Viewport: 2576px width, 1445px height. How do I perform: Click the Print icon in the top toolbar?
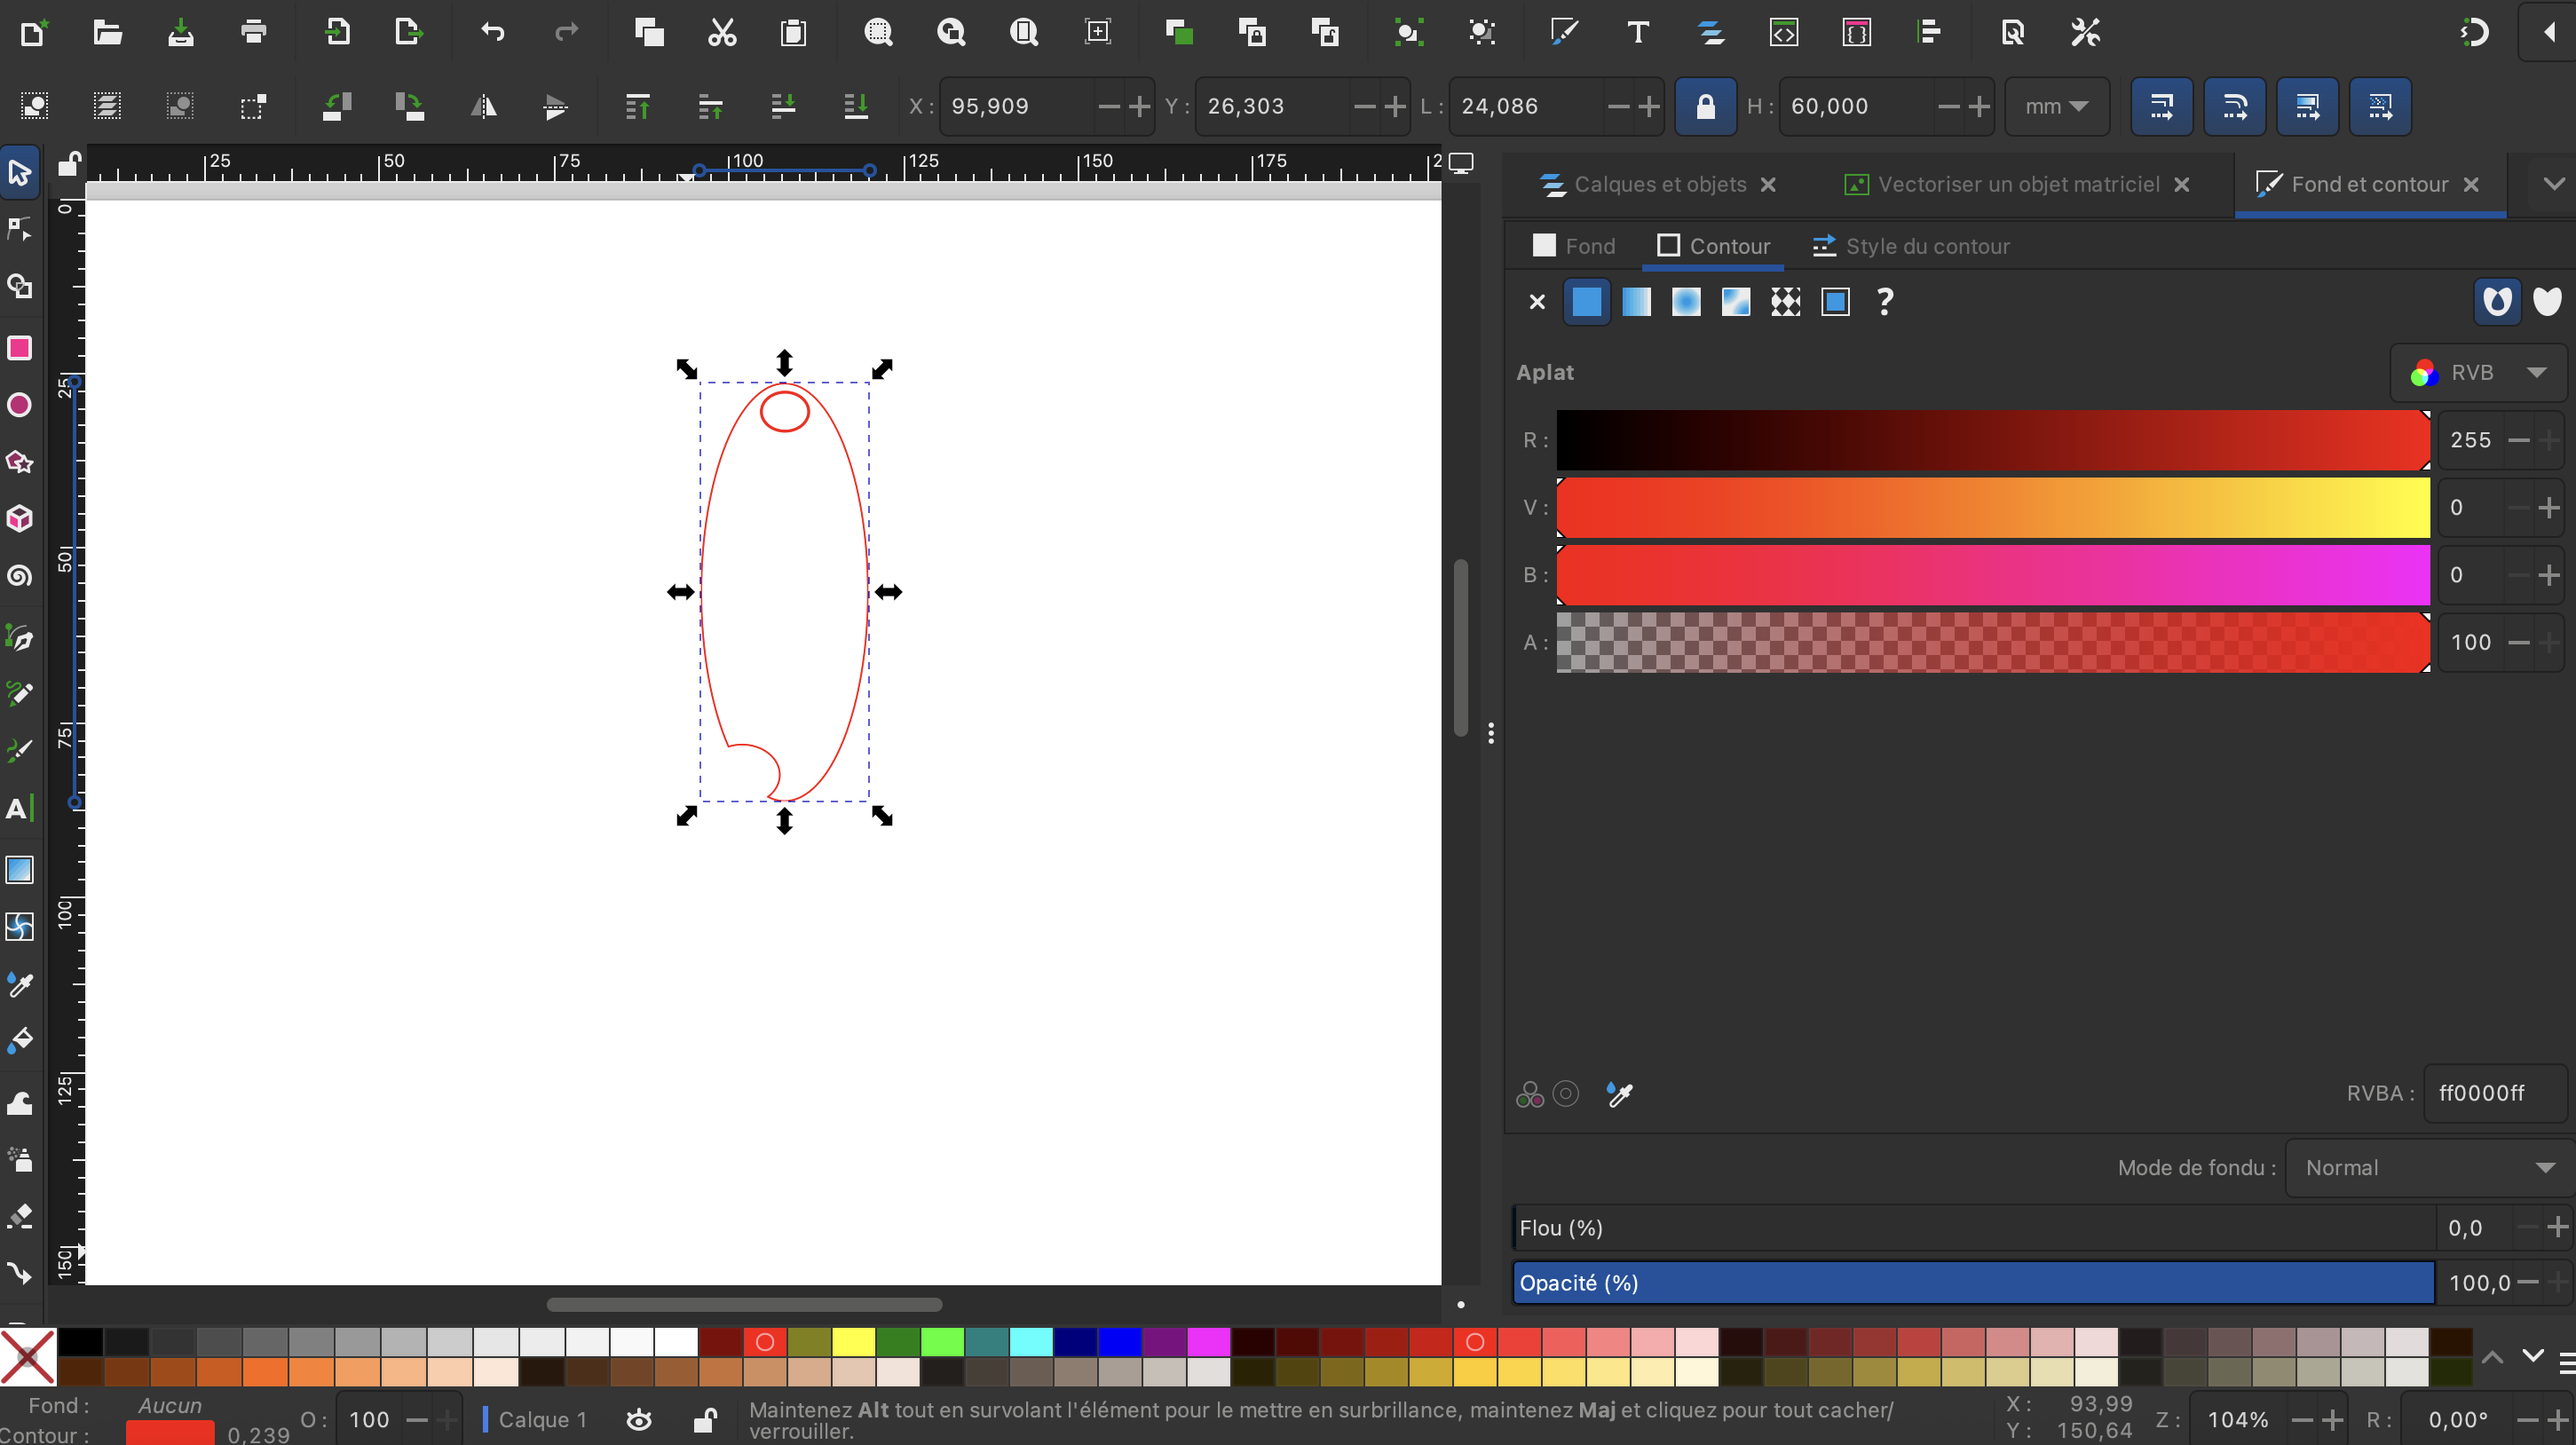coord(254,32)
